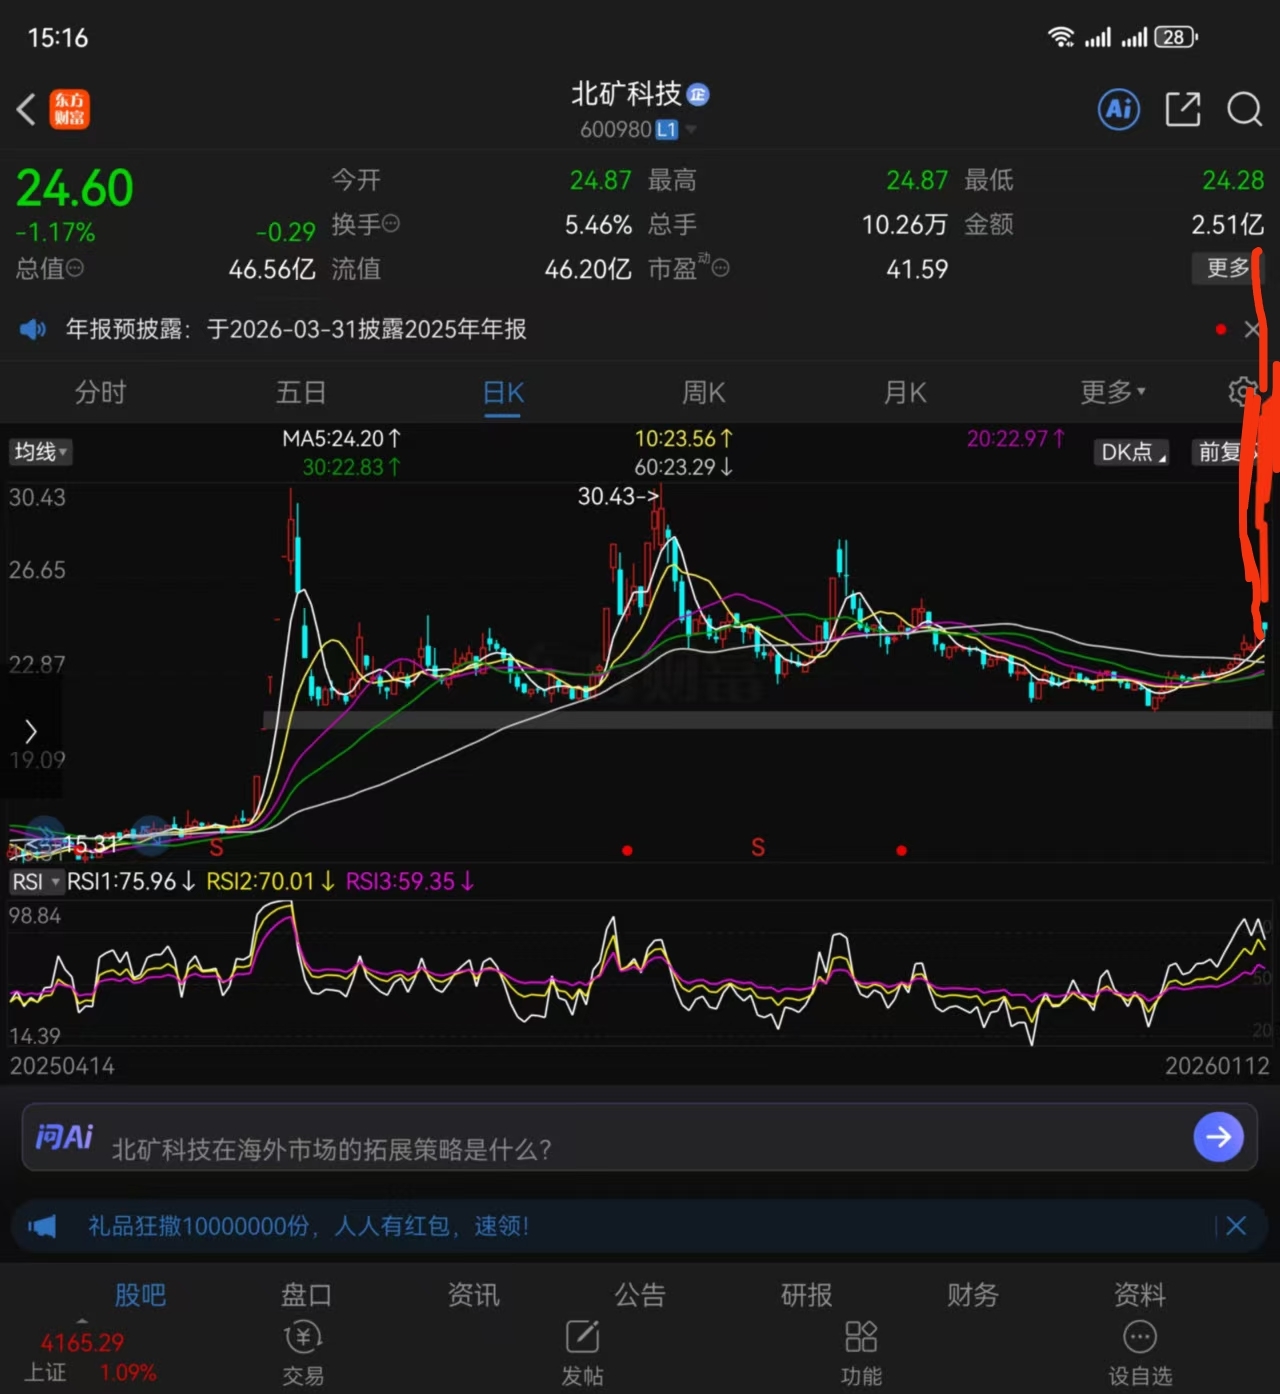Viewport: 1280px width, 1394px height.
Task: Toggle the DK点 signal button
Action: click(x=1132, y=452)
